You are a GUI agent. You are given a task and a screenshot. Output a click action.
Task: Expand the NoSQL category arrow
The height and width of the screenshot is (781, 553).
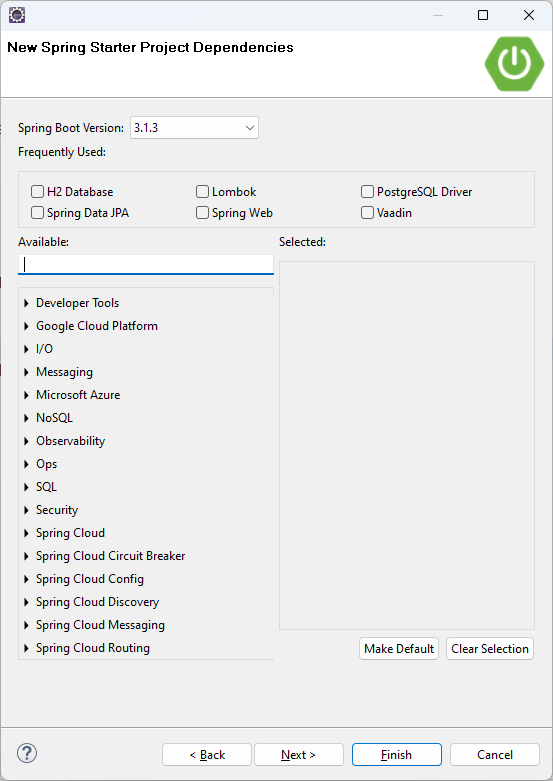26,418
